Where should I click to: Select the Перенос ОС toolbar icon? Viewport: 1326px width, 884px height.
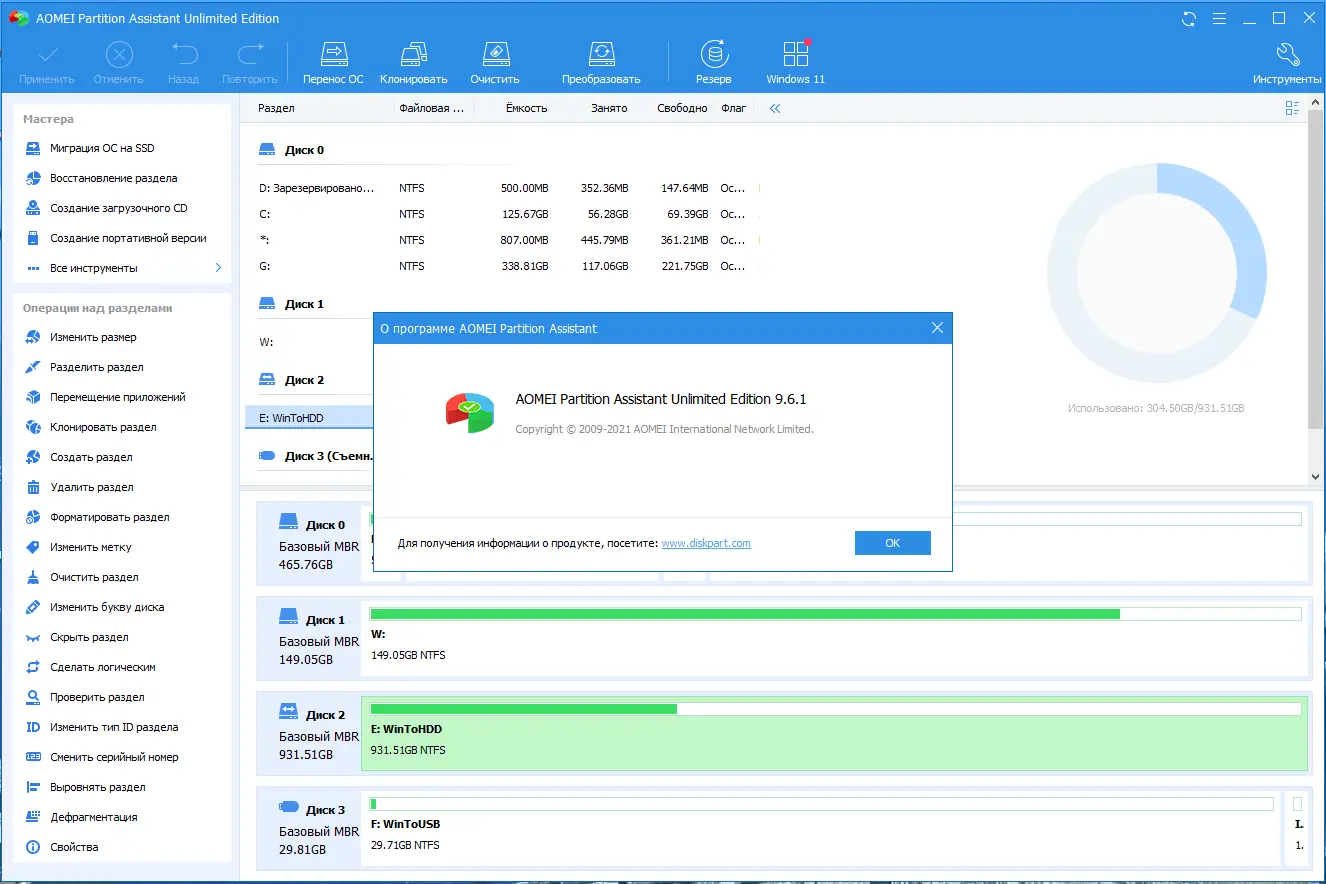pos(333,60)
